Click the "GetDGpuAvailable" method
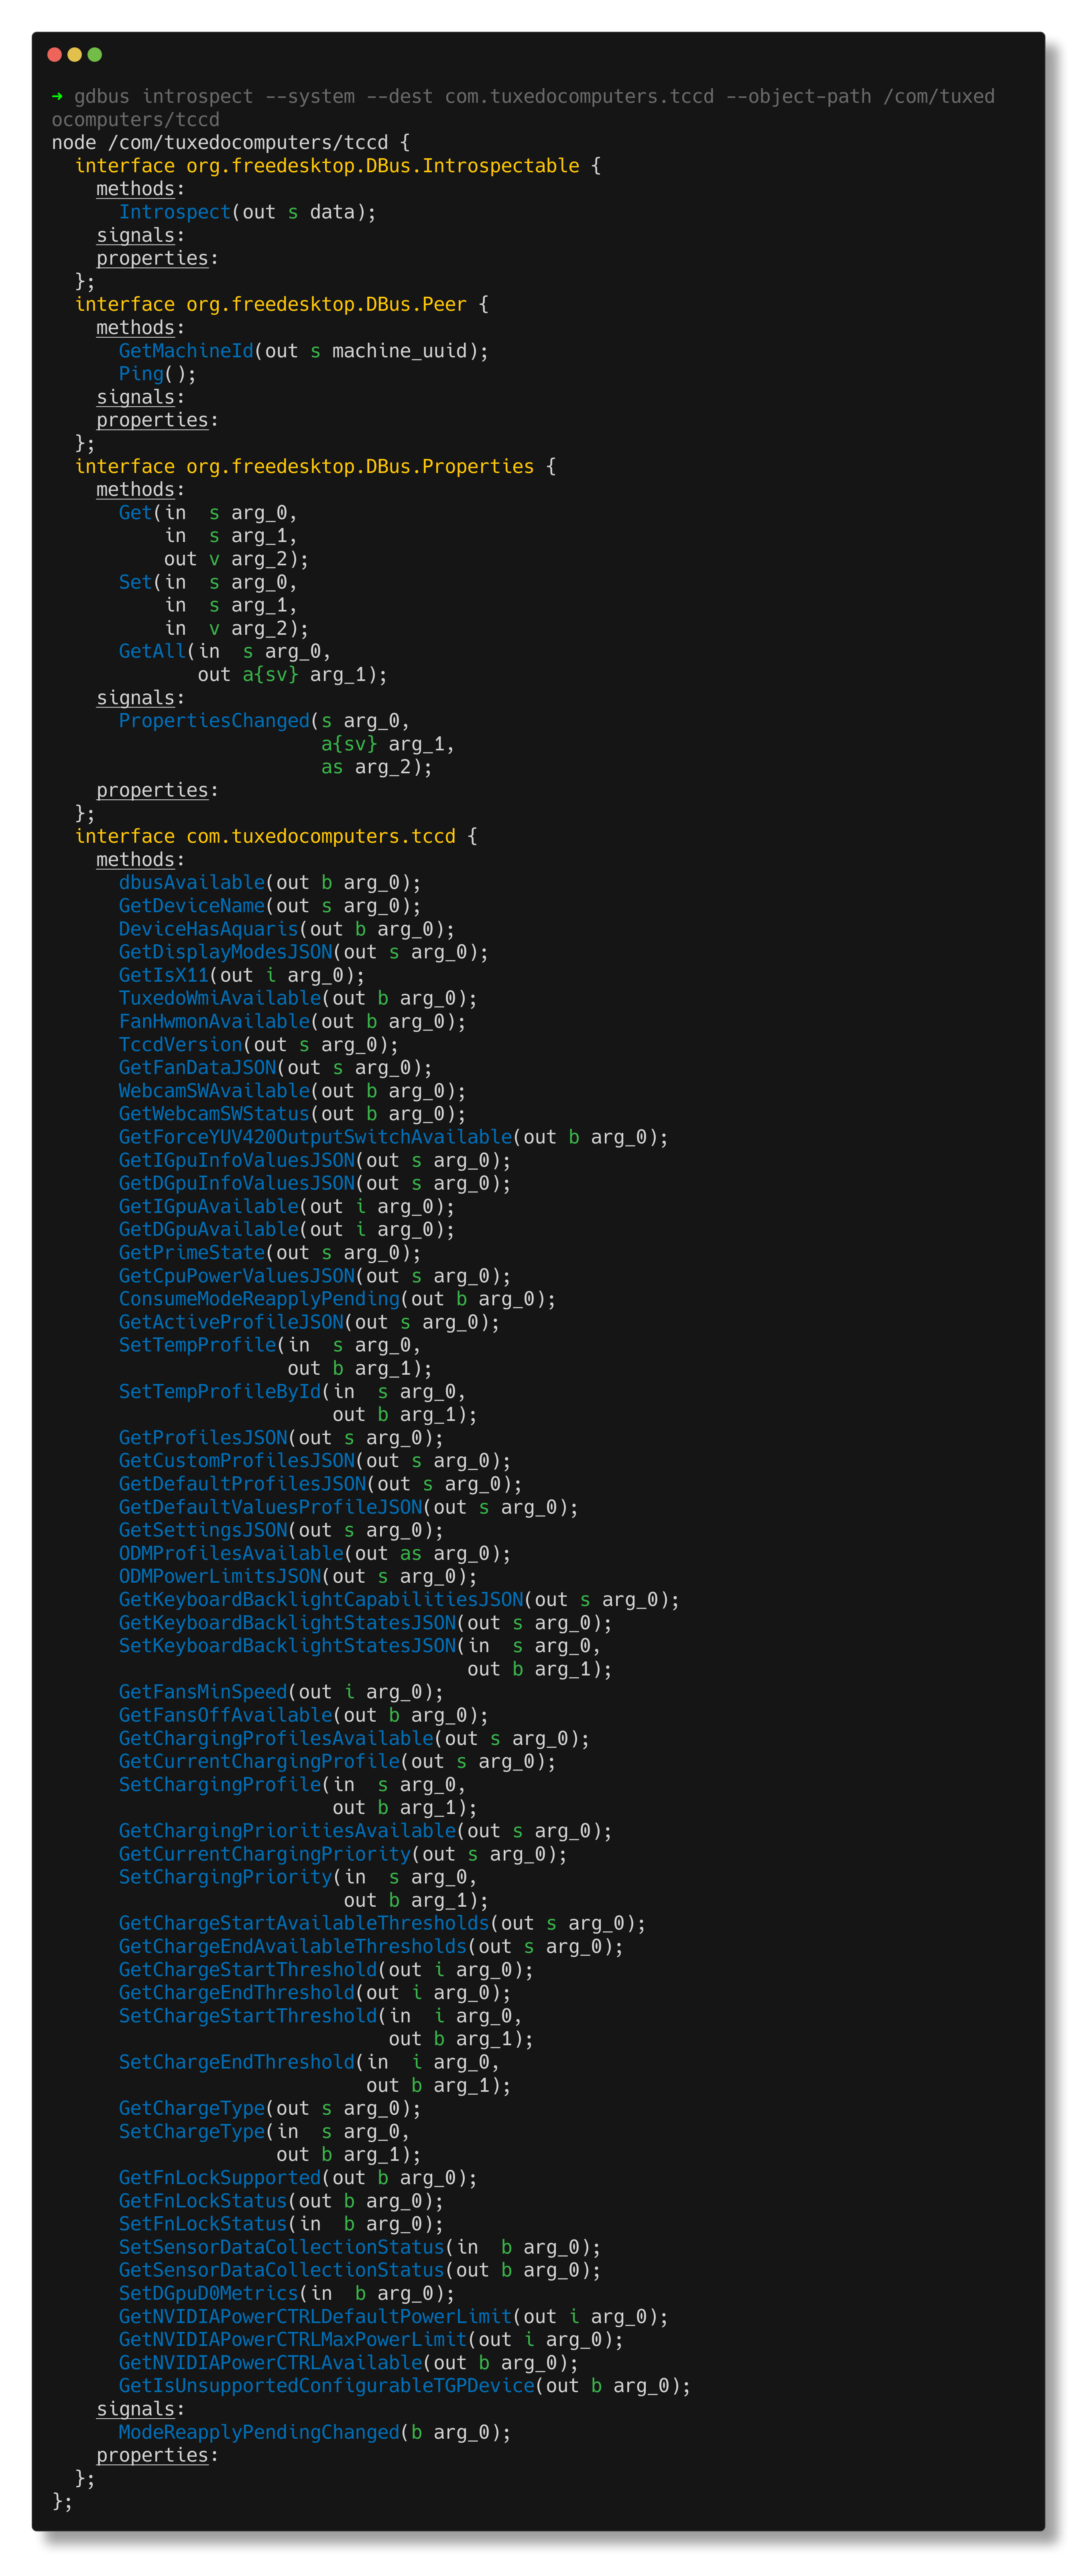 click(209, 1230)
